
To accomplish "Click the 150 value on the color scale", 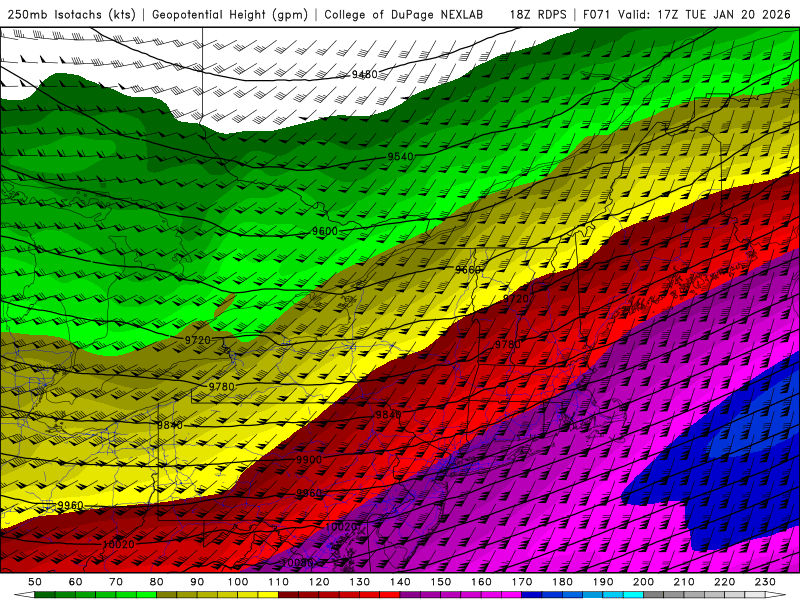I will (441, 582).
